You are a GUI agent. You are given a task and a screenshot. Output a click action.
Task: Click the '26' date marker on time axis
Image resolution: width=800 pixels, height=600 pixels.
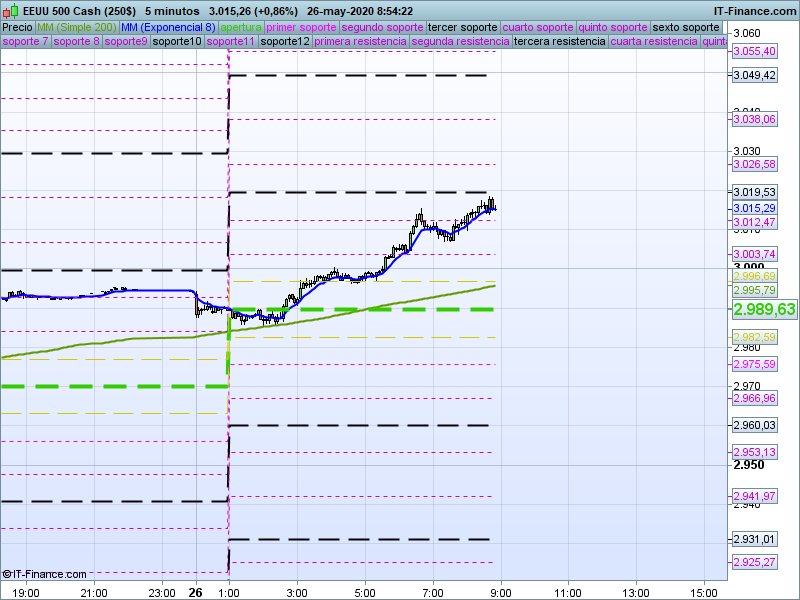(194, 591)
